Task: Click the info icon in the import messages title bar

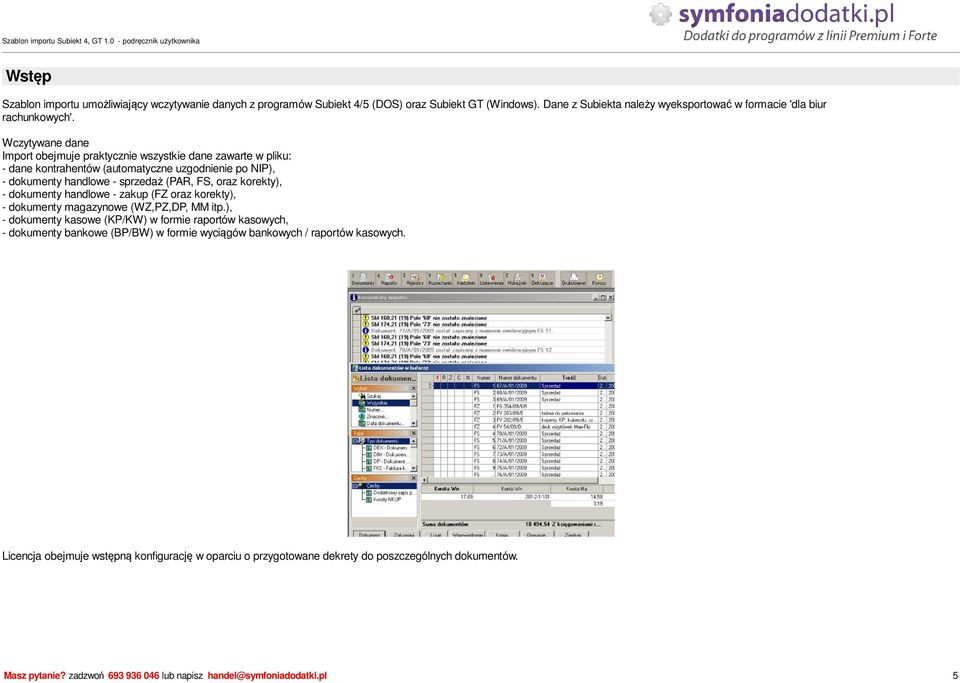Action: [354, 297]
